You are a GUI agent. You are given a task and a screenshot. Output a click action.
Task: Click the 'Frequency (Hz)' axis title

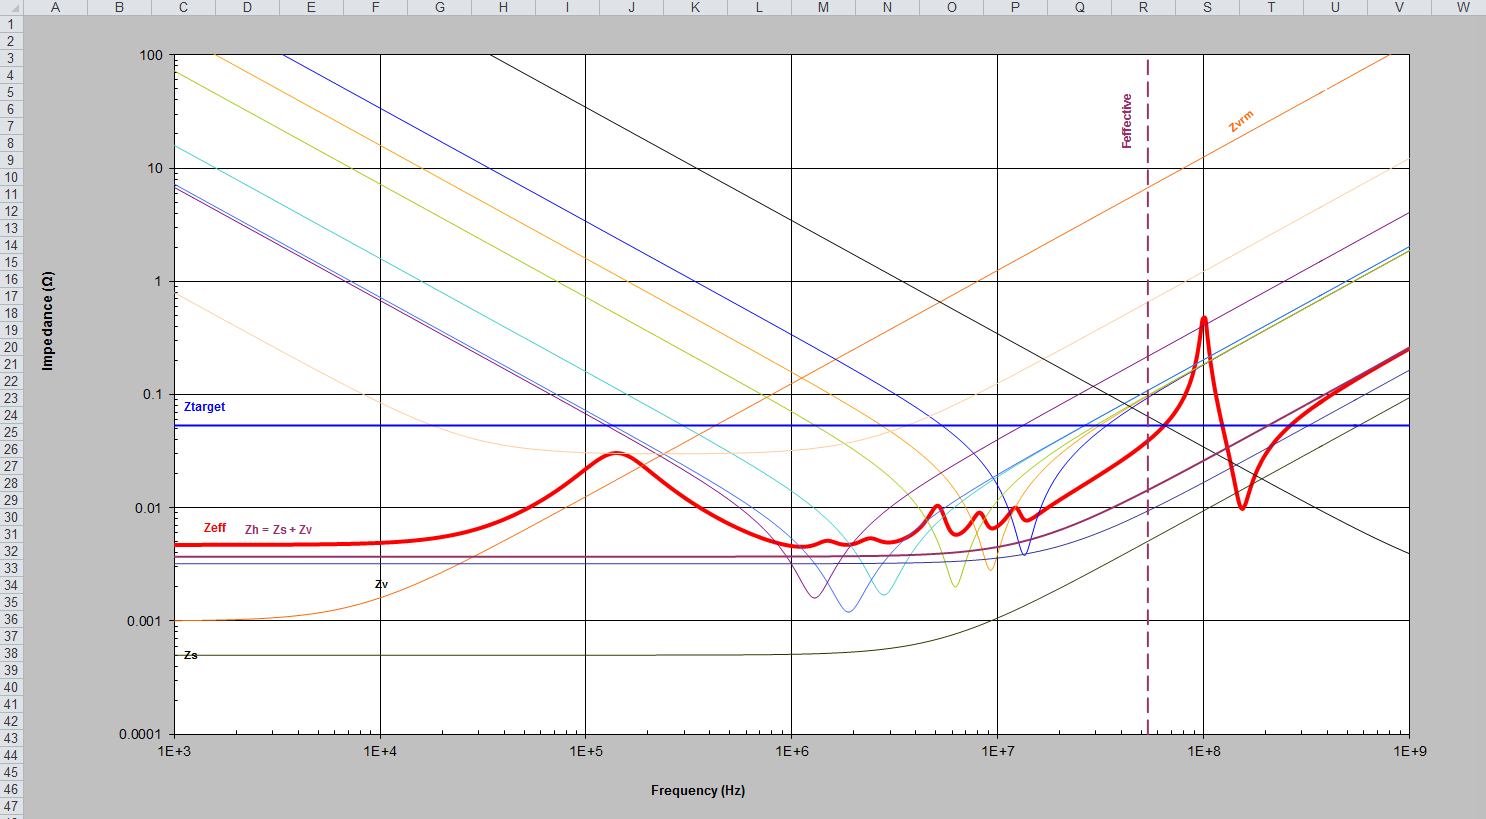click(697, 790)
